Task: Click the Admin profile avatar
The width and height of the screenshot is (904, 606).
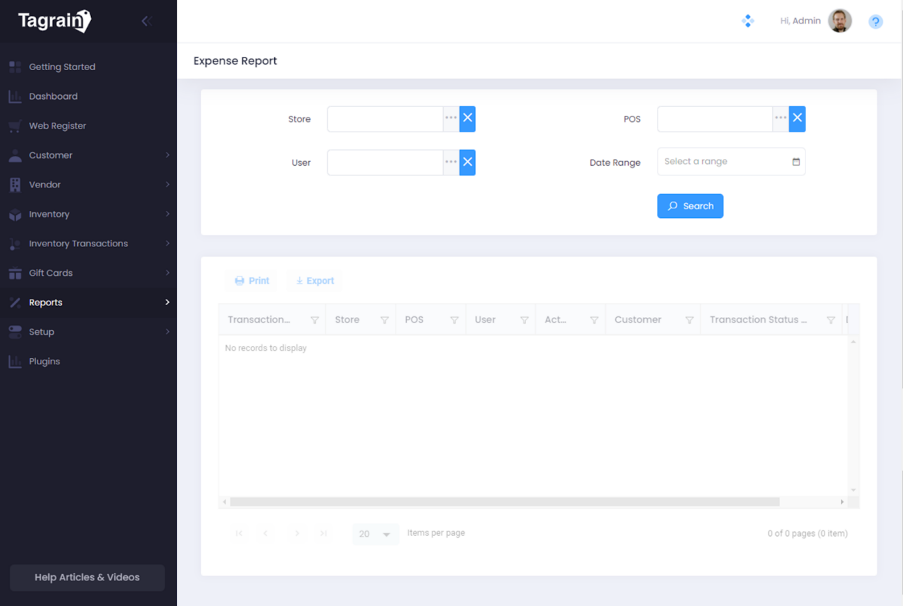Action: click(x=840, y=21)
